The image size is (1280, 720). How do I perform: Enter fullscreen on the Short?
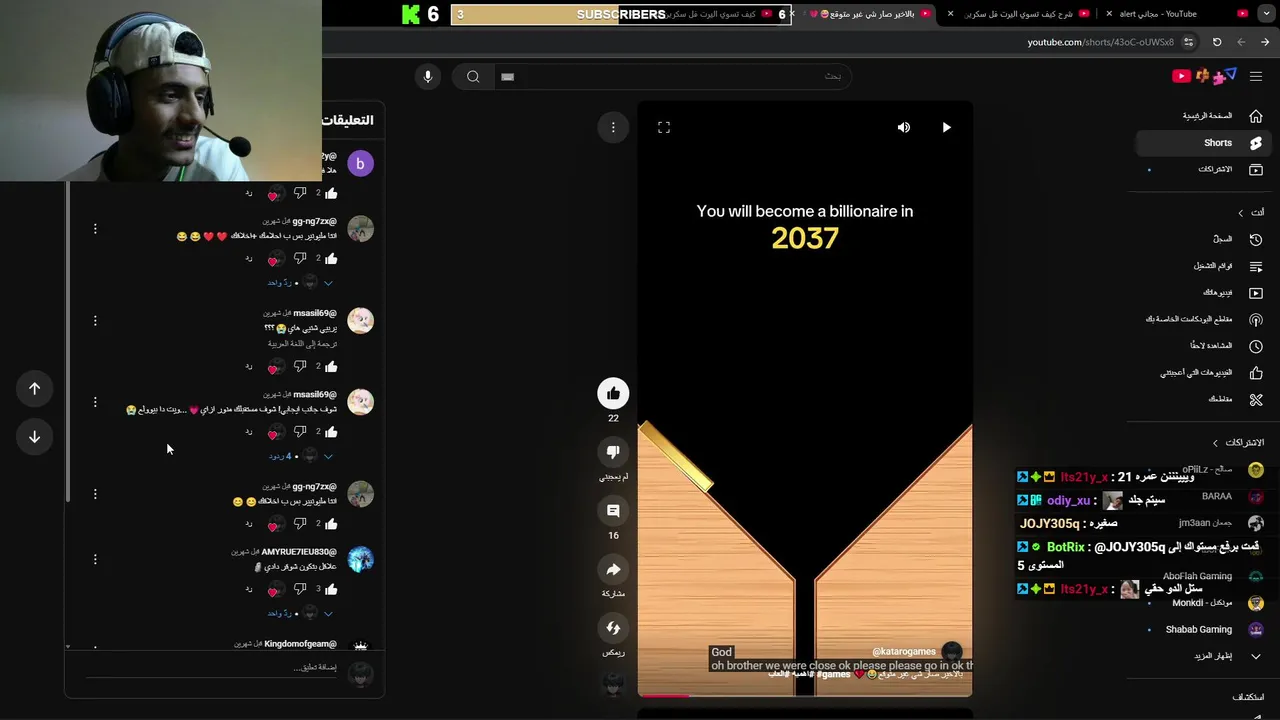(664, 127)
